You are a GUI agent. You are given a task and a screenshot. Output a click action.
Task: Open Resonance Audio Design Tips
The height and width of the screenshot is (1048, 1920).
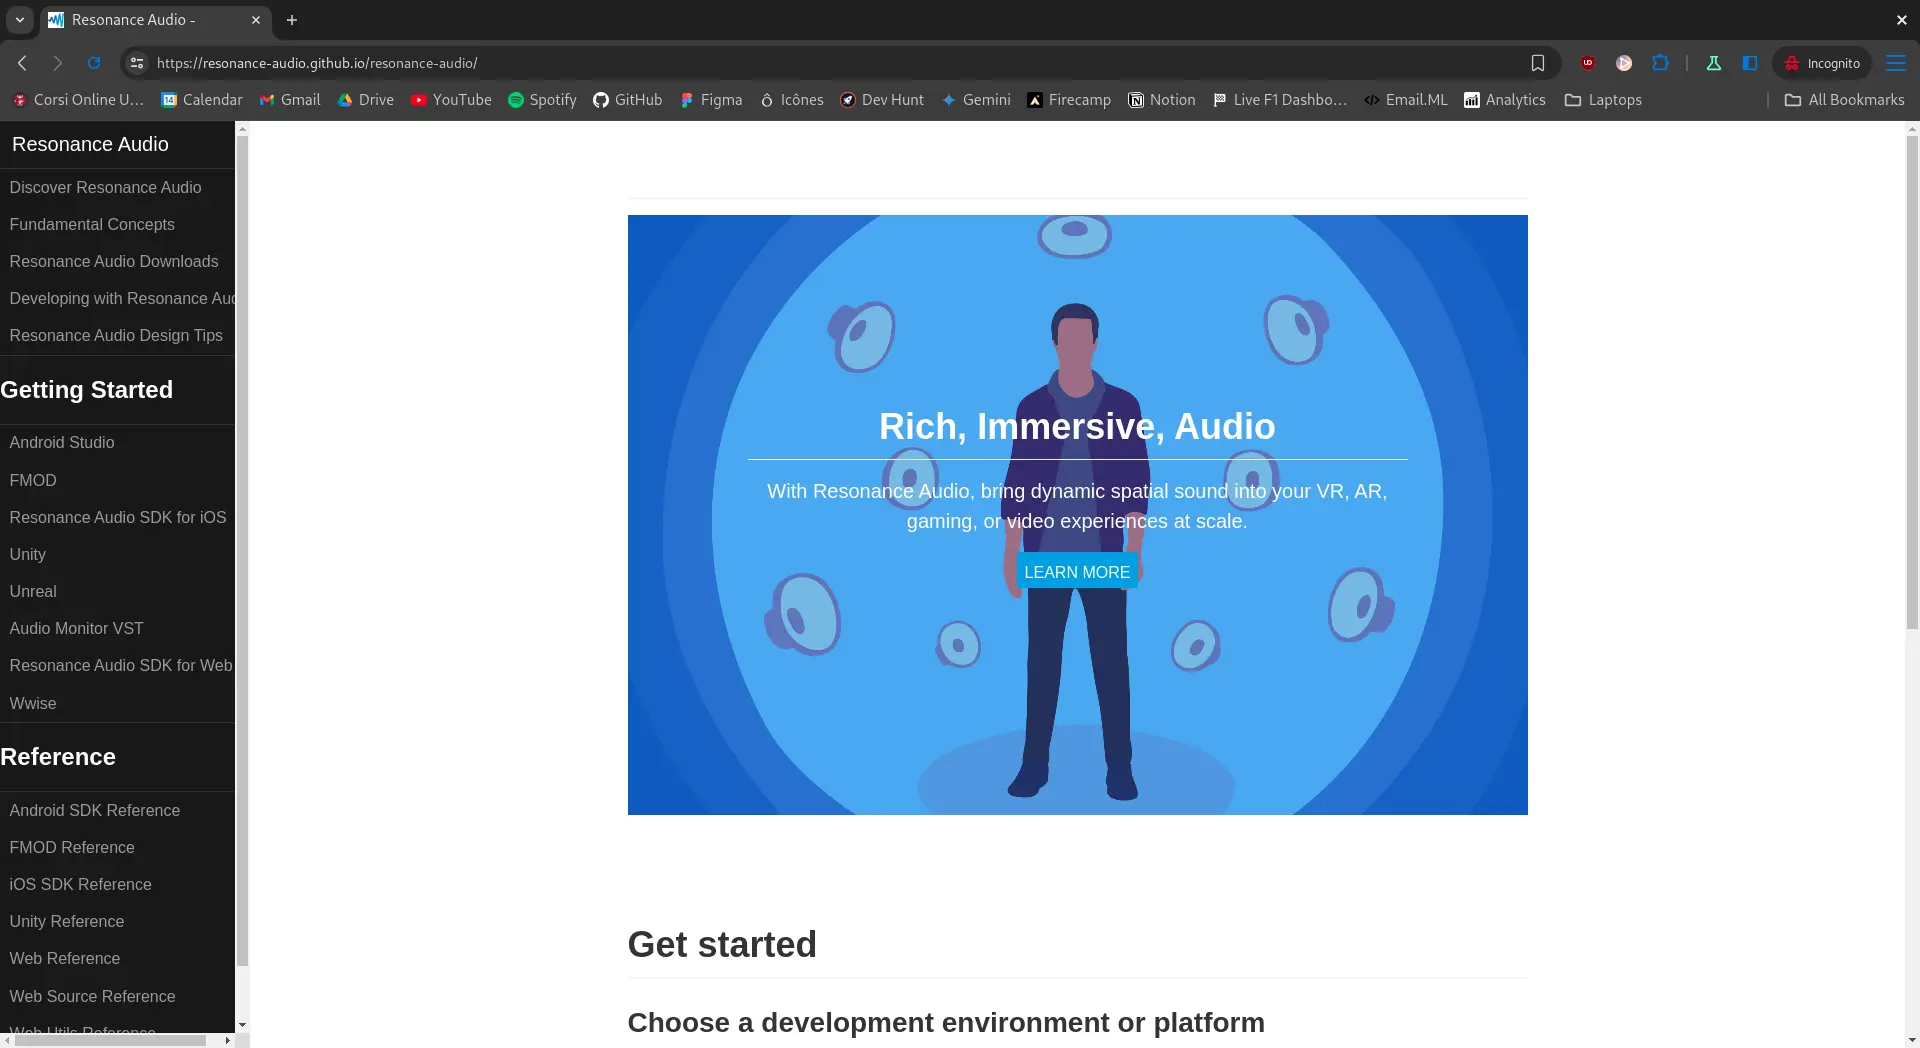click(116, 336)
